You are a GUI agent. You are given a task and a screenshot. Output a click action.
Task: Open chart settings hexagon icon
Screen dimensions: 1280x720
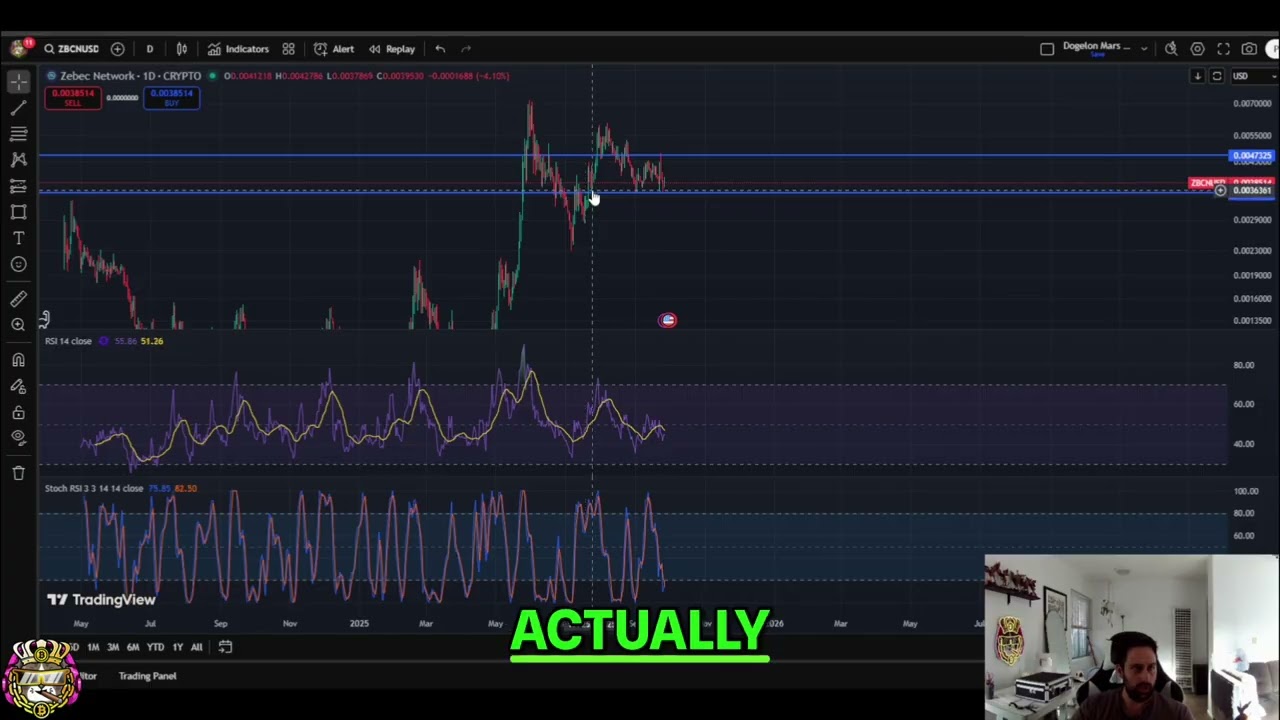tap(1197, 49)
